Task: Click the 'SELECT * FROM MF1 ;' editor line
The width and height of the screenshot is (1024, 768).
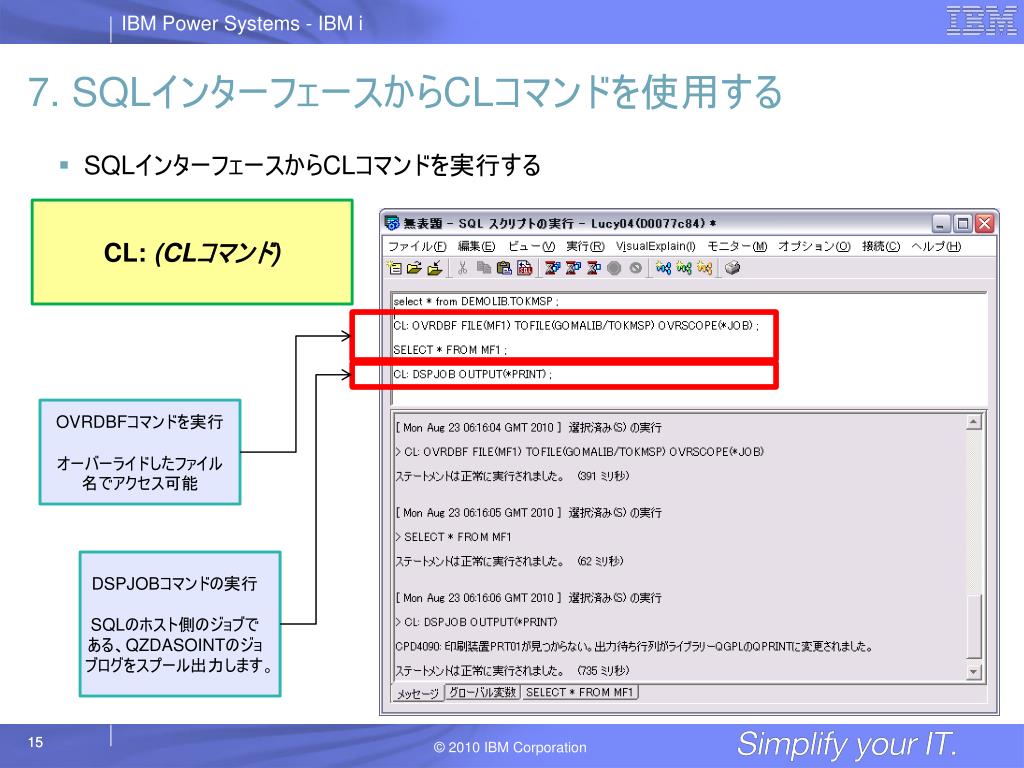Action: (x=450, y=350)
